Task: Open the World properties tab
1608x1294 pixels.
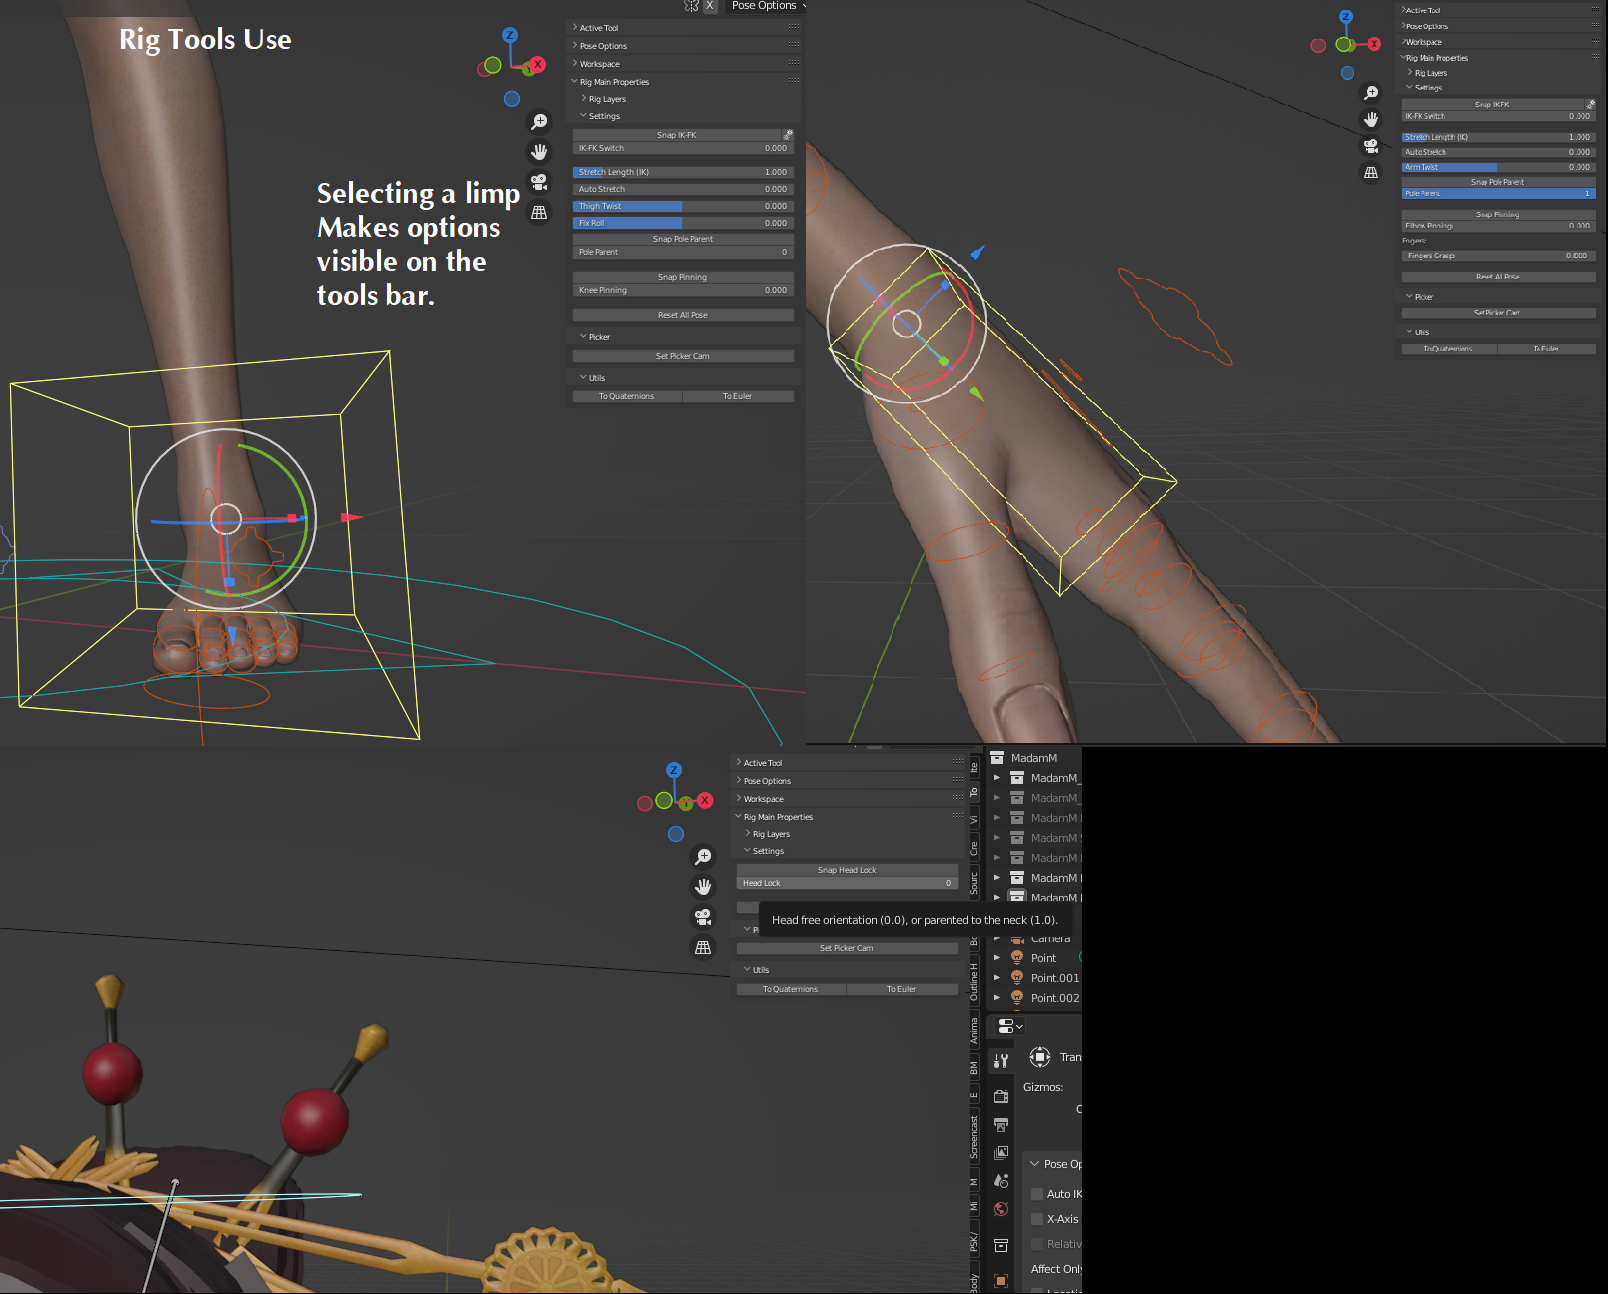Action: (1001, 1209)
